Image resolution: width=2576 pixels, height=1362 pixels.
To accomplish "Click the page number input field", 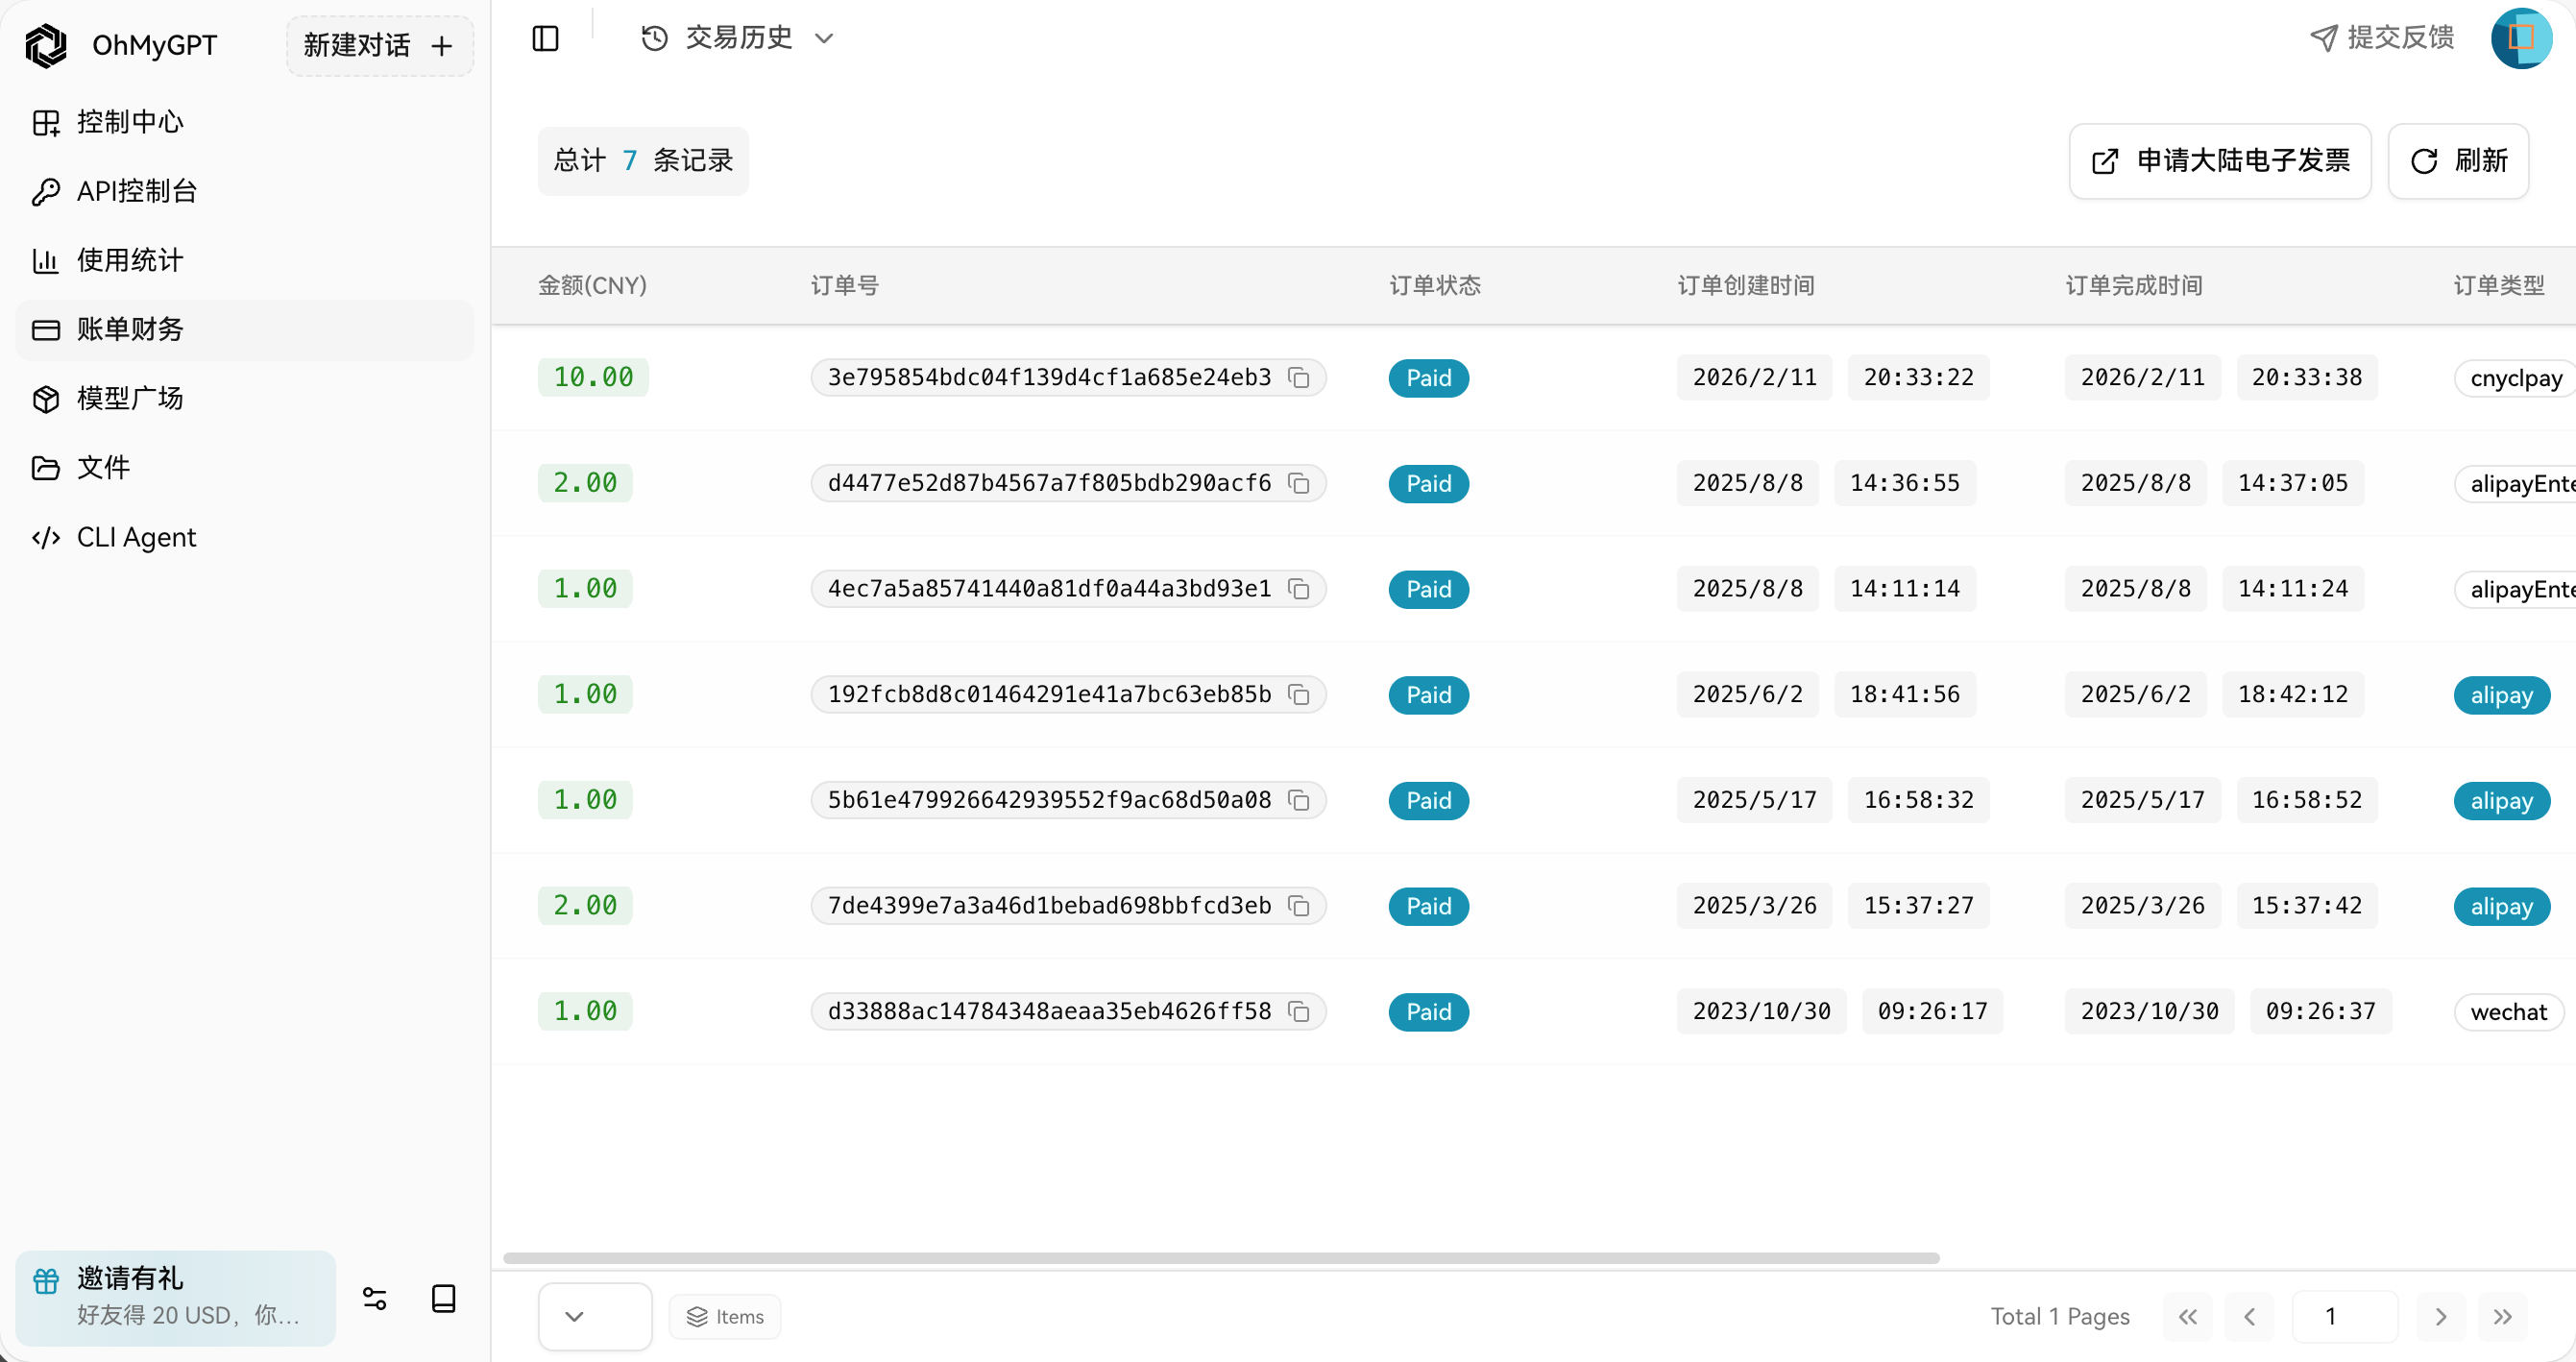I will tap(2343, 1316).
